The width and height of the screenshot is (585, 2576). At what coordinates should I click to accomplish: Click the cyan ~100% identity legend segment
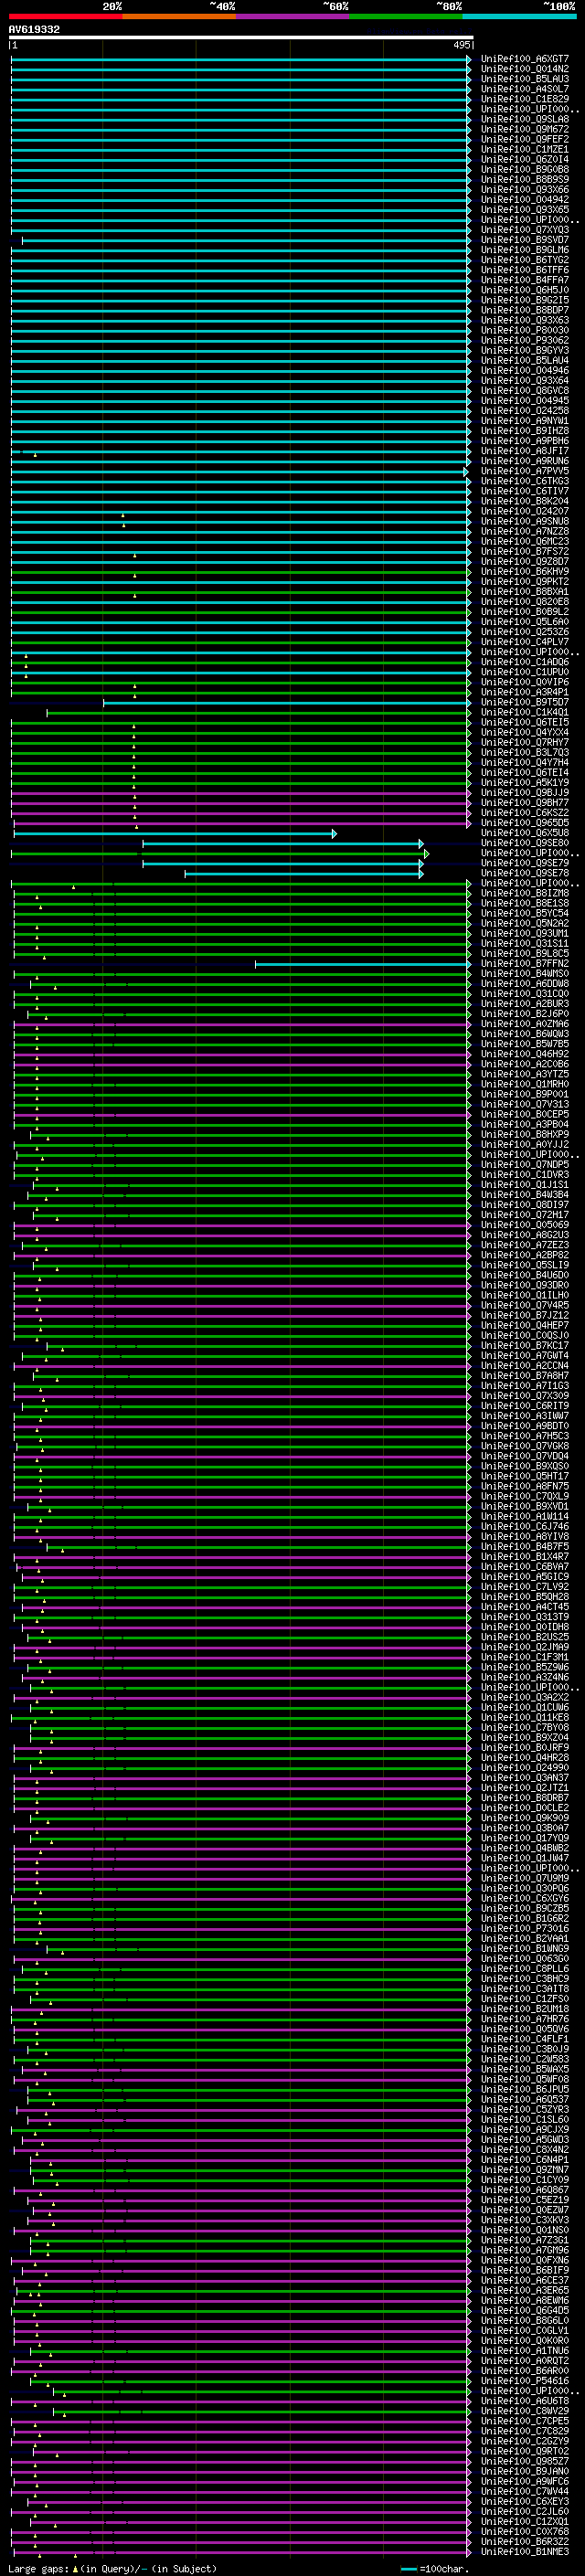[x=519, y=17]
